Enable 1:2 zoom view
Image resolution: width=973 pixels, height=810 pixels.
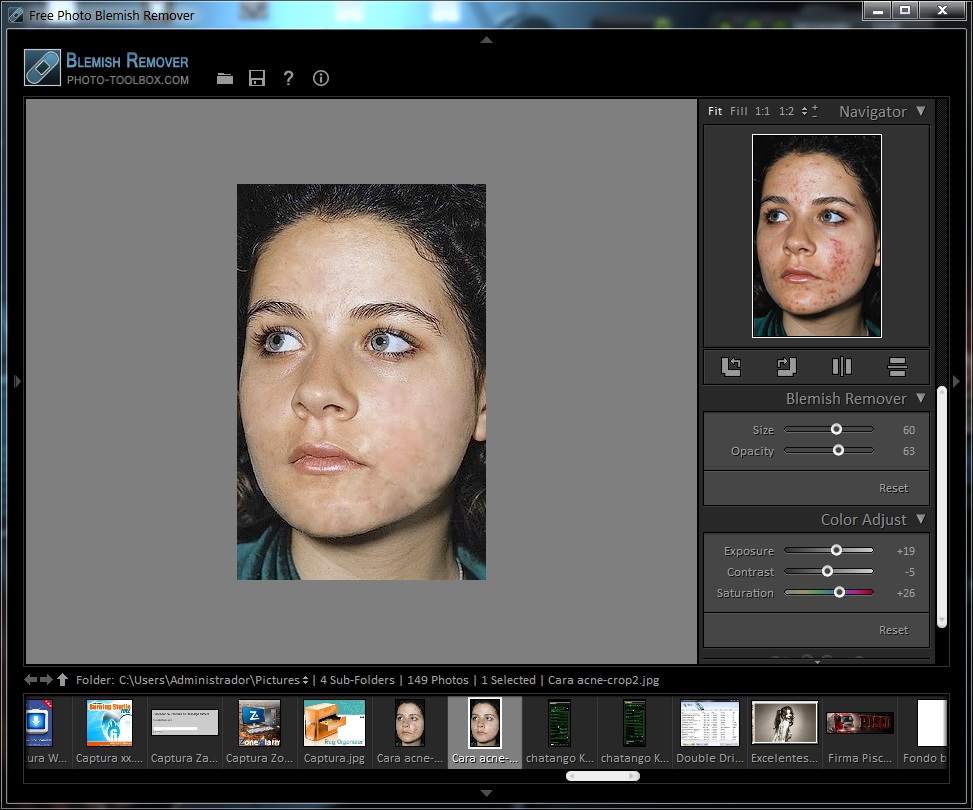pyautogui.click(x=785, y=111)
